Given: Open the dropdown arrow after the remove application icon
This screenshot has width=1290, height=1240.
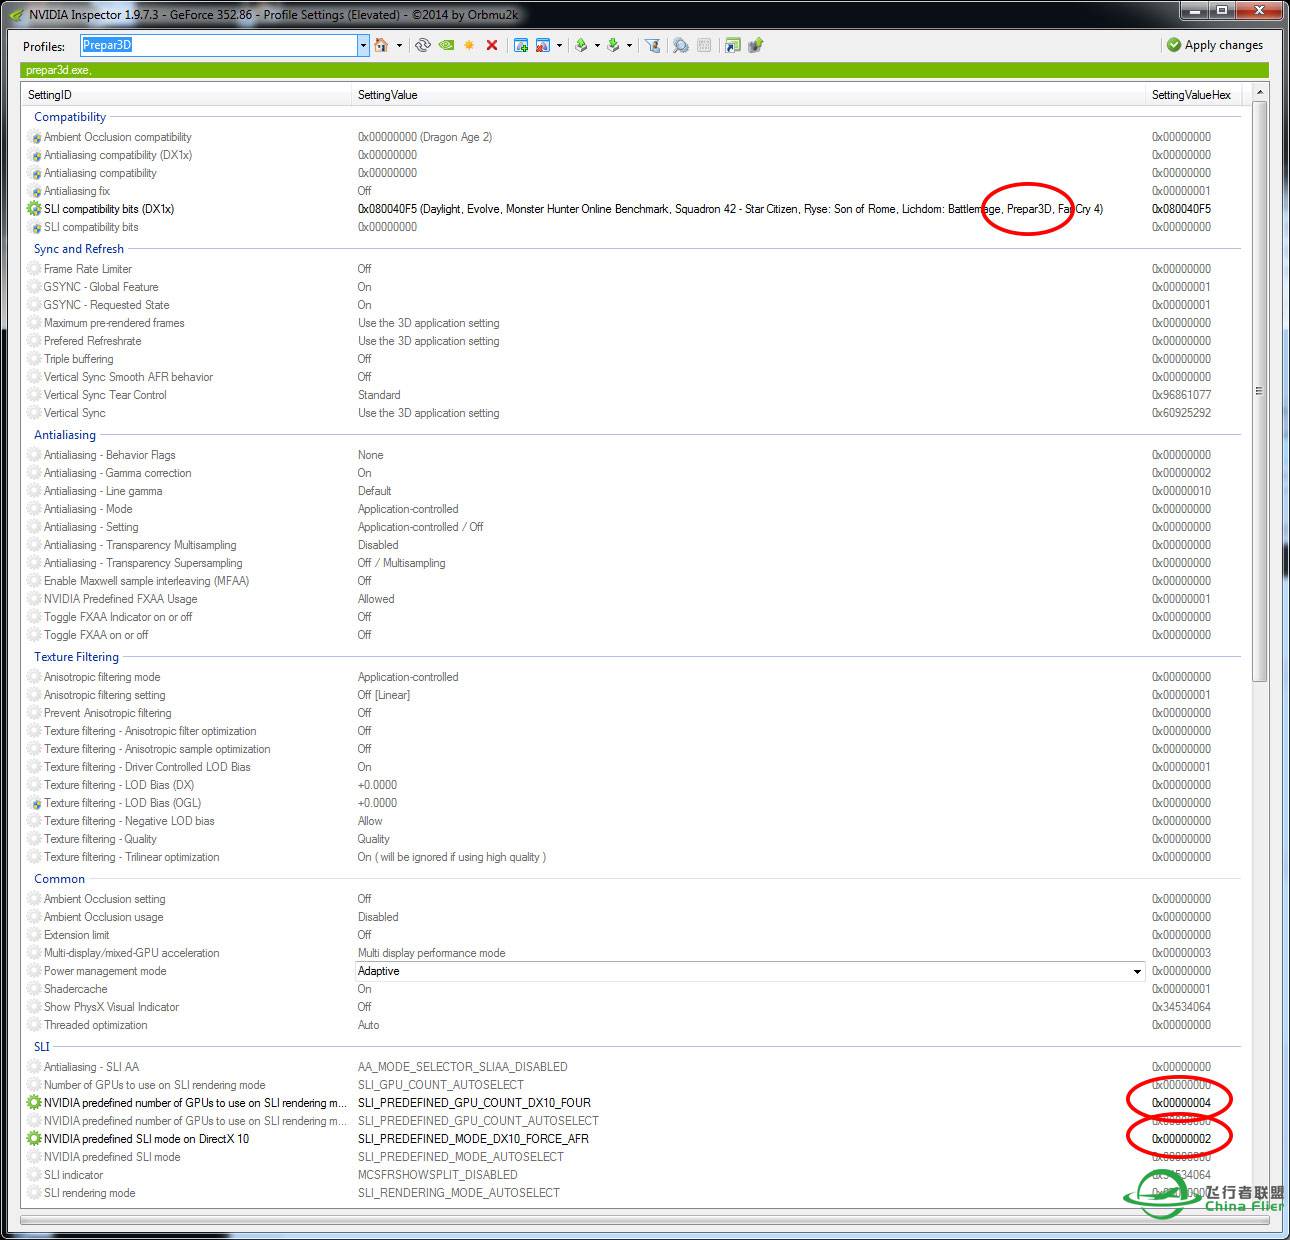Looking at the screenshot, I should (x=559, y=45).
